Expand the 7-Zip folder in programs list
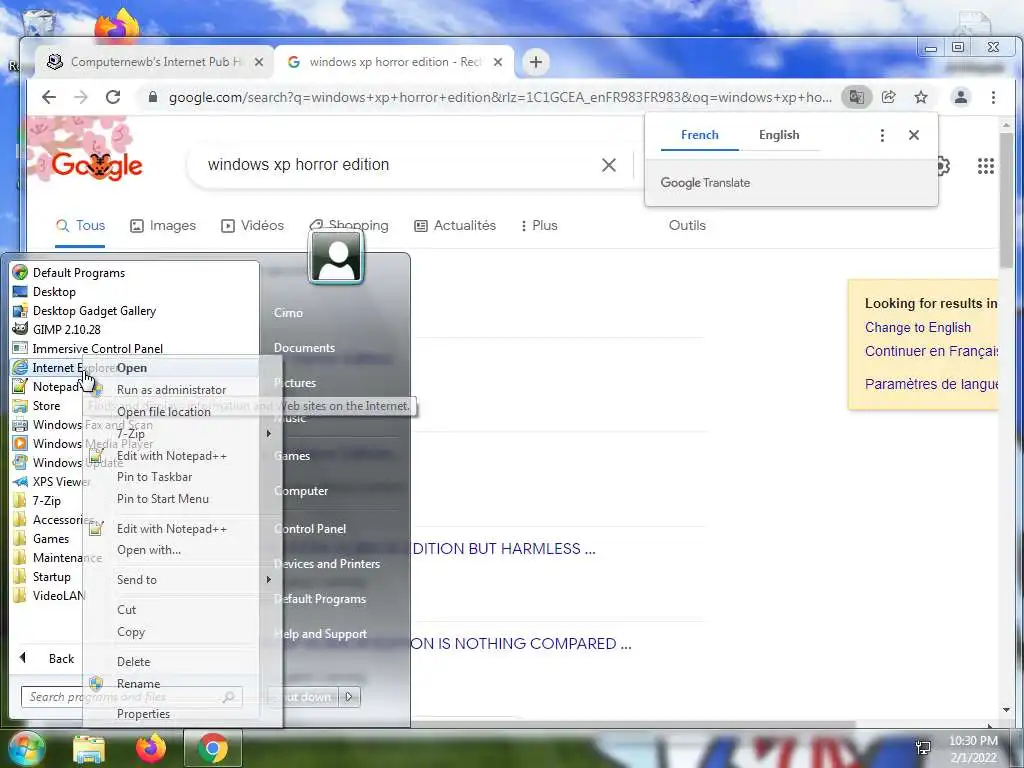 (x=37, y=501)
